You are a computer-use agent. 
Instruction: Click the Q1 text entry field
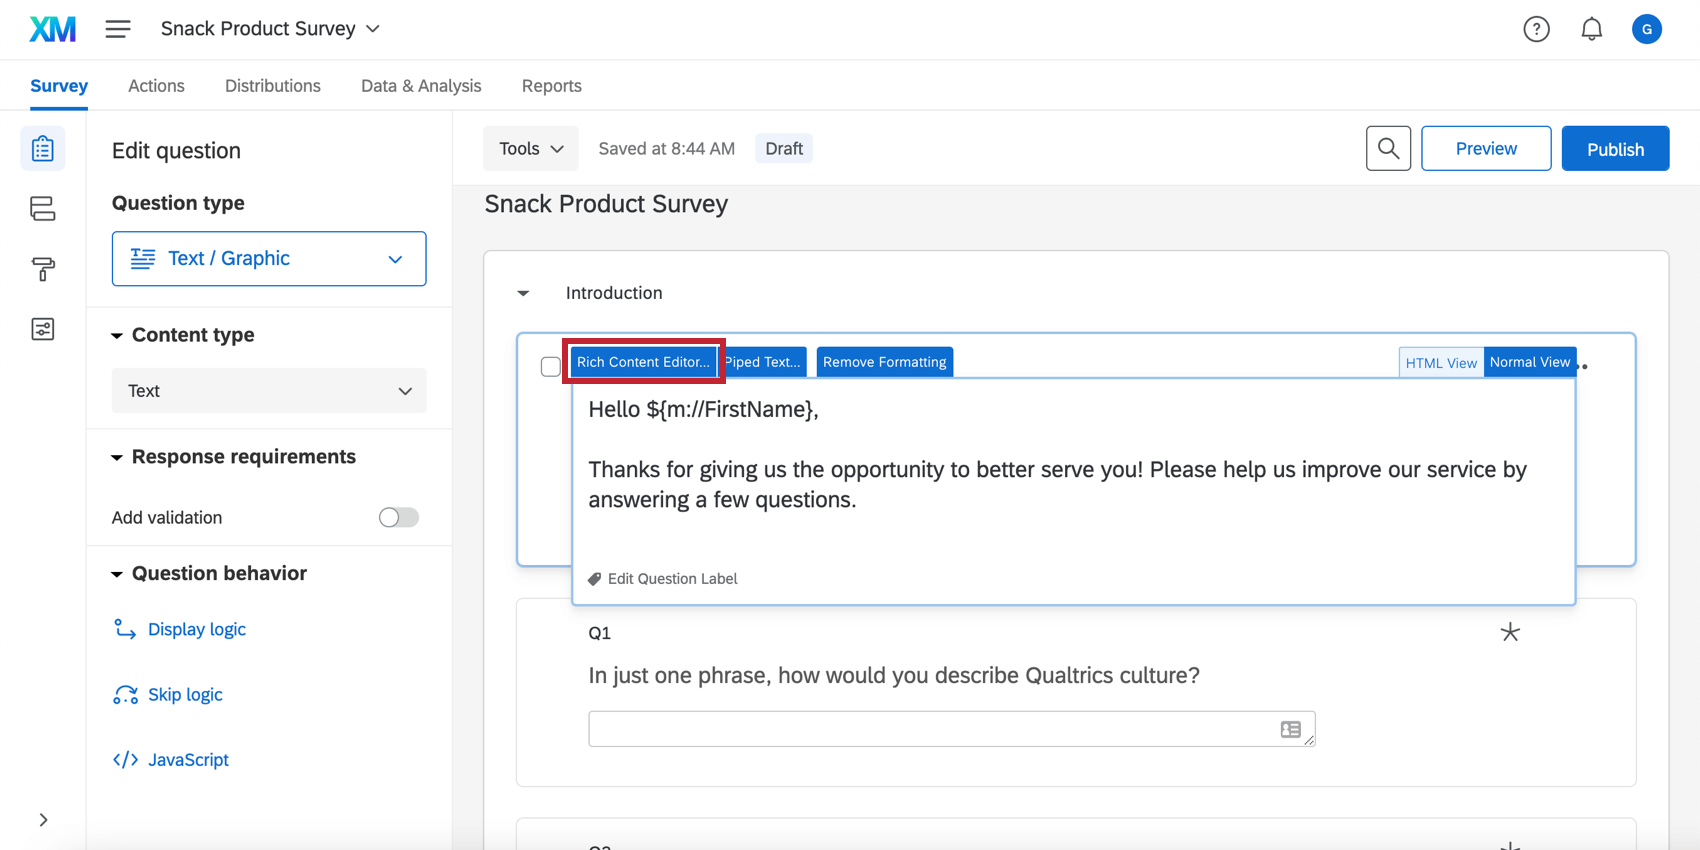pyautogui.click(x=930, y=729)
